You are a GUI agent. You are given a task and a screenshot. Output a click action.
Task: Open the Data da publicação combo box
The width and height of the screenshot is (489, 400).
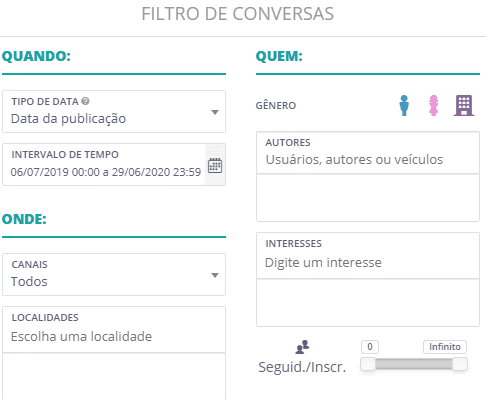tap(114, 111)
